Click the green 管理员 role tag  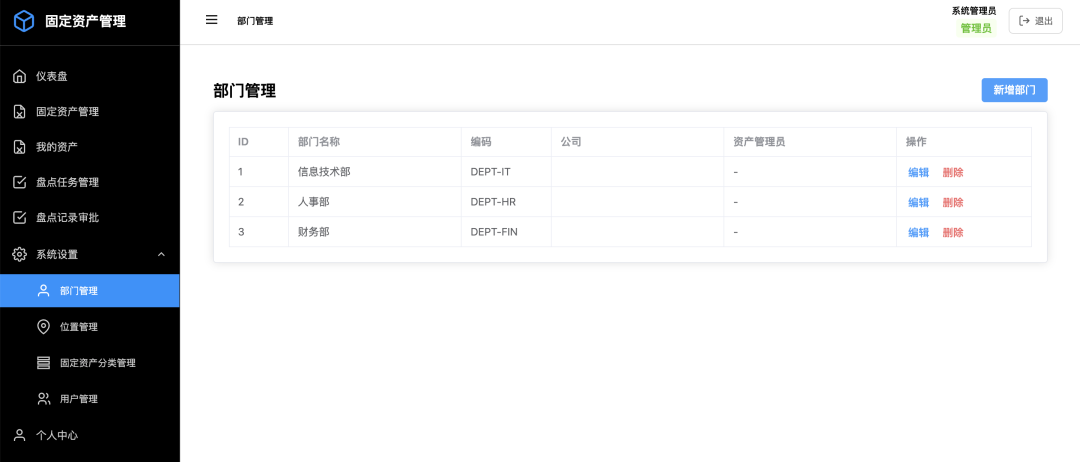click(975, 28)
